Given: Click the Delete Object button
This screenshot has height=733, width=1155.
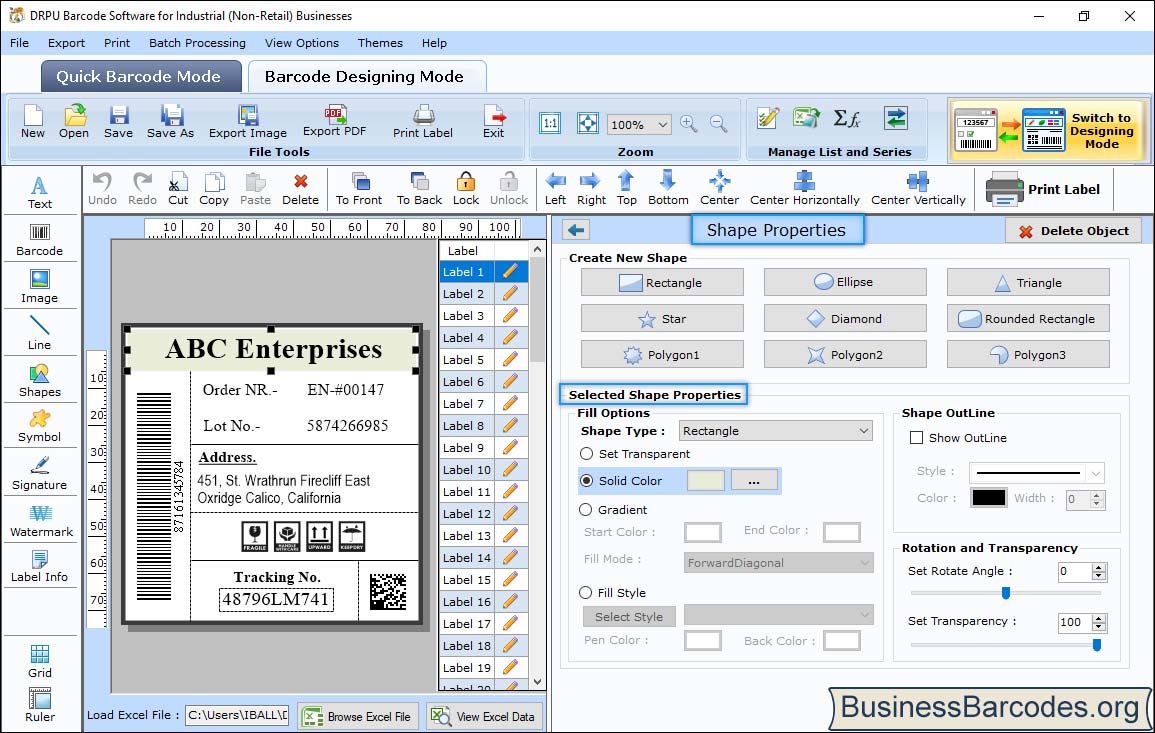Looking at the screenshot, I should coord(1073,231).
